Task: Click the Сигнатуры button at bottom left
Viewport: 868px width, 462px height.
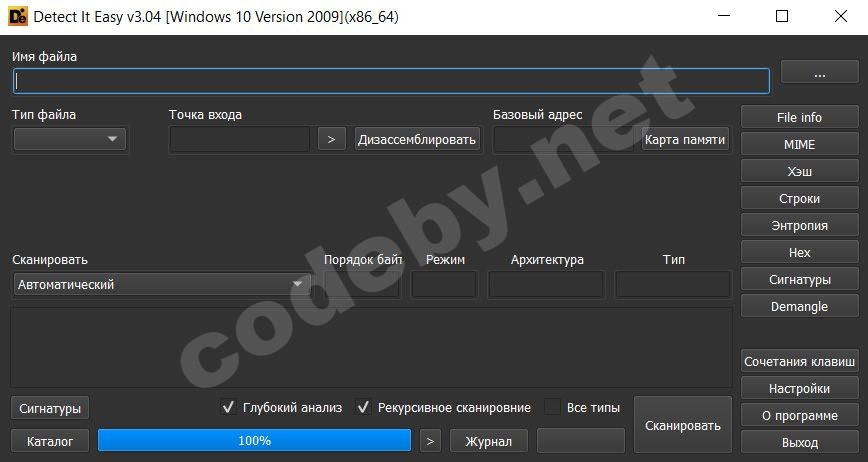Action: coord(50,408)
